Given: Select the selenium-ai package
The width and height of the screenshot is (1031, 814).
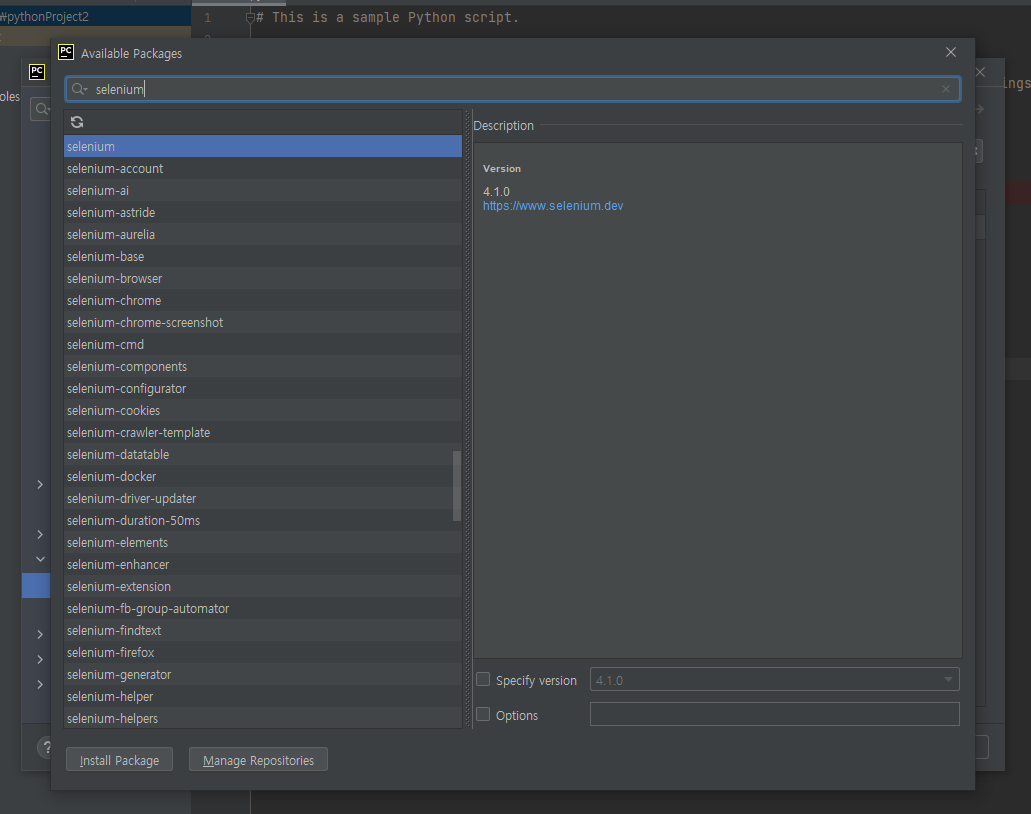Looking at the screenshot, I should tap(263, 190).
